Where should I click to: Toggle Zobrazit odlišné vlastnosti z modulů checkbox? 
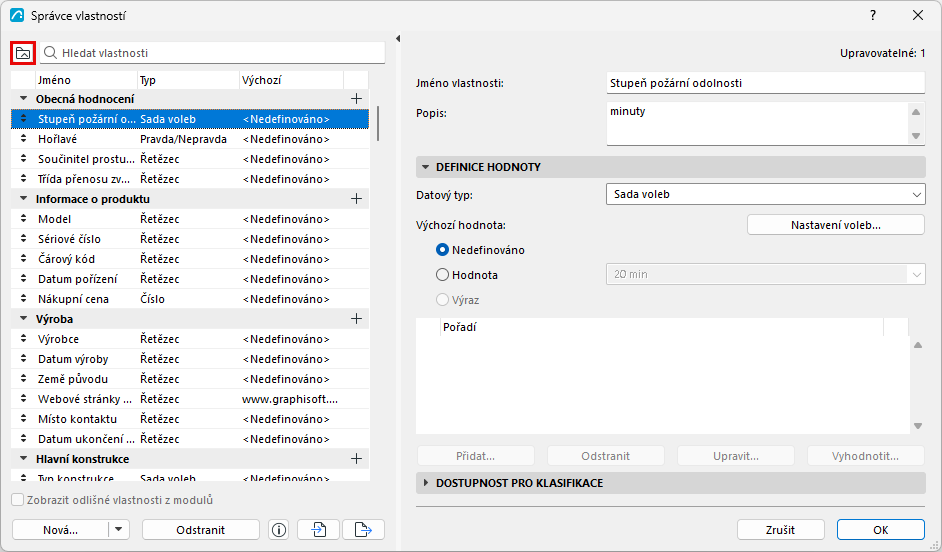(x=18, y=500)
